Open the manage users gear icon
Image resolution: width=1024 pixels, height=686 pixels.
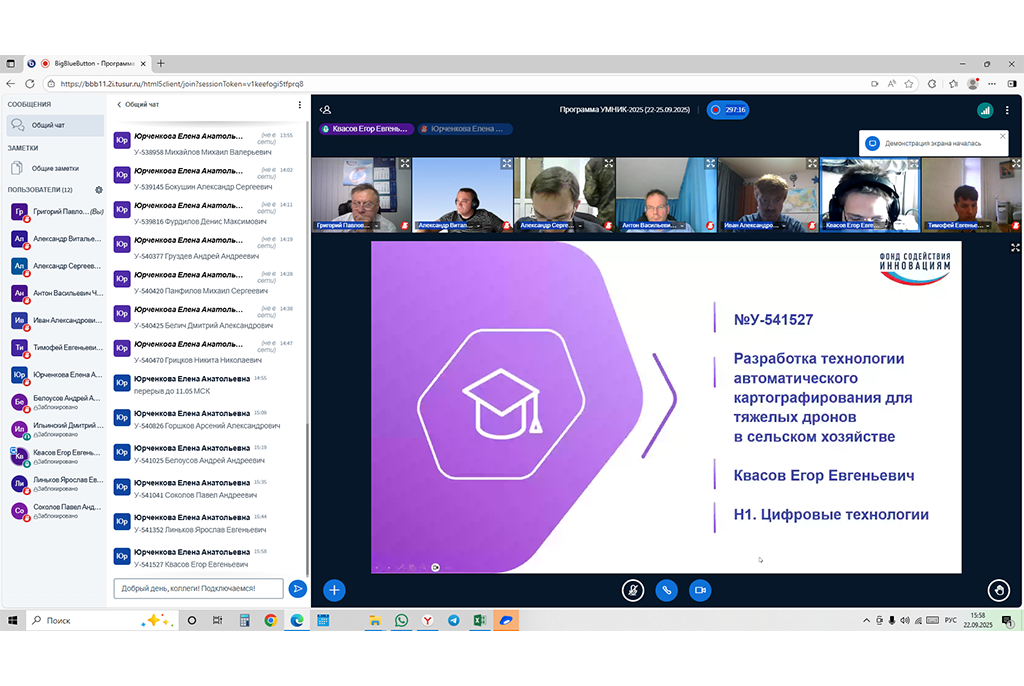point(99,190)
